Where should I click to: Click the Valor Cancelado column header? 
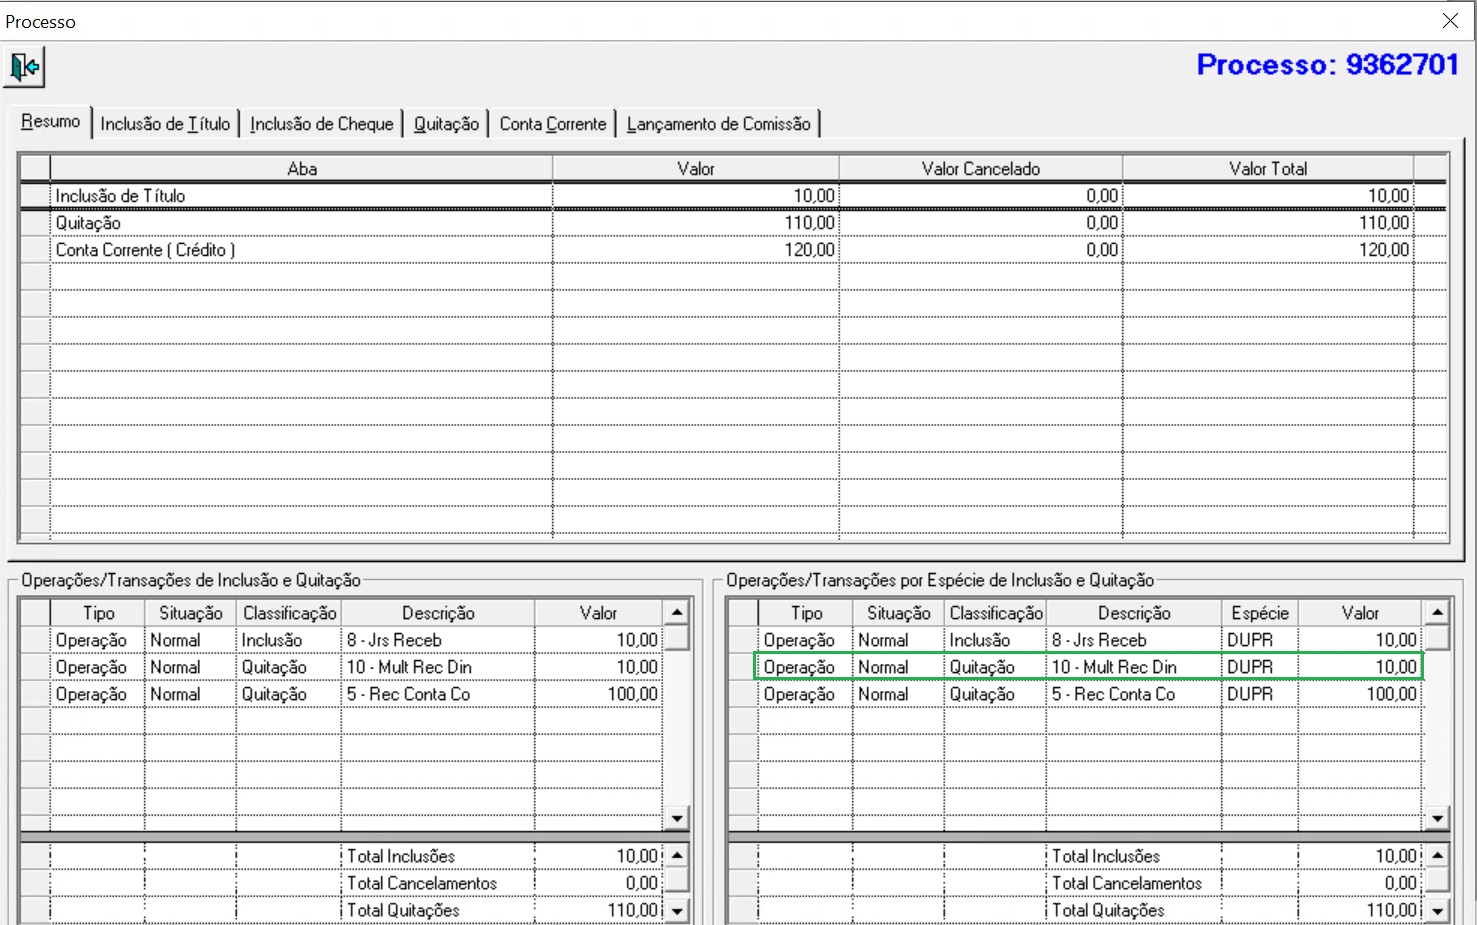tap(981, 168)
